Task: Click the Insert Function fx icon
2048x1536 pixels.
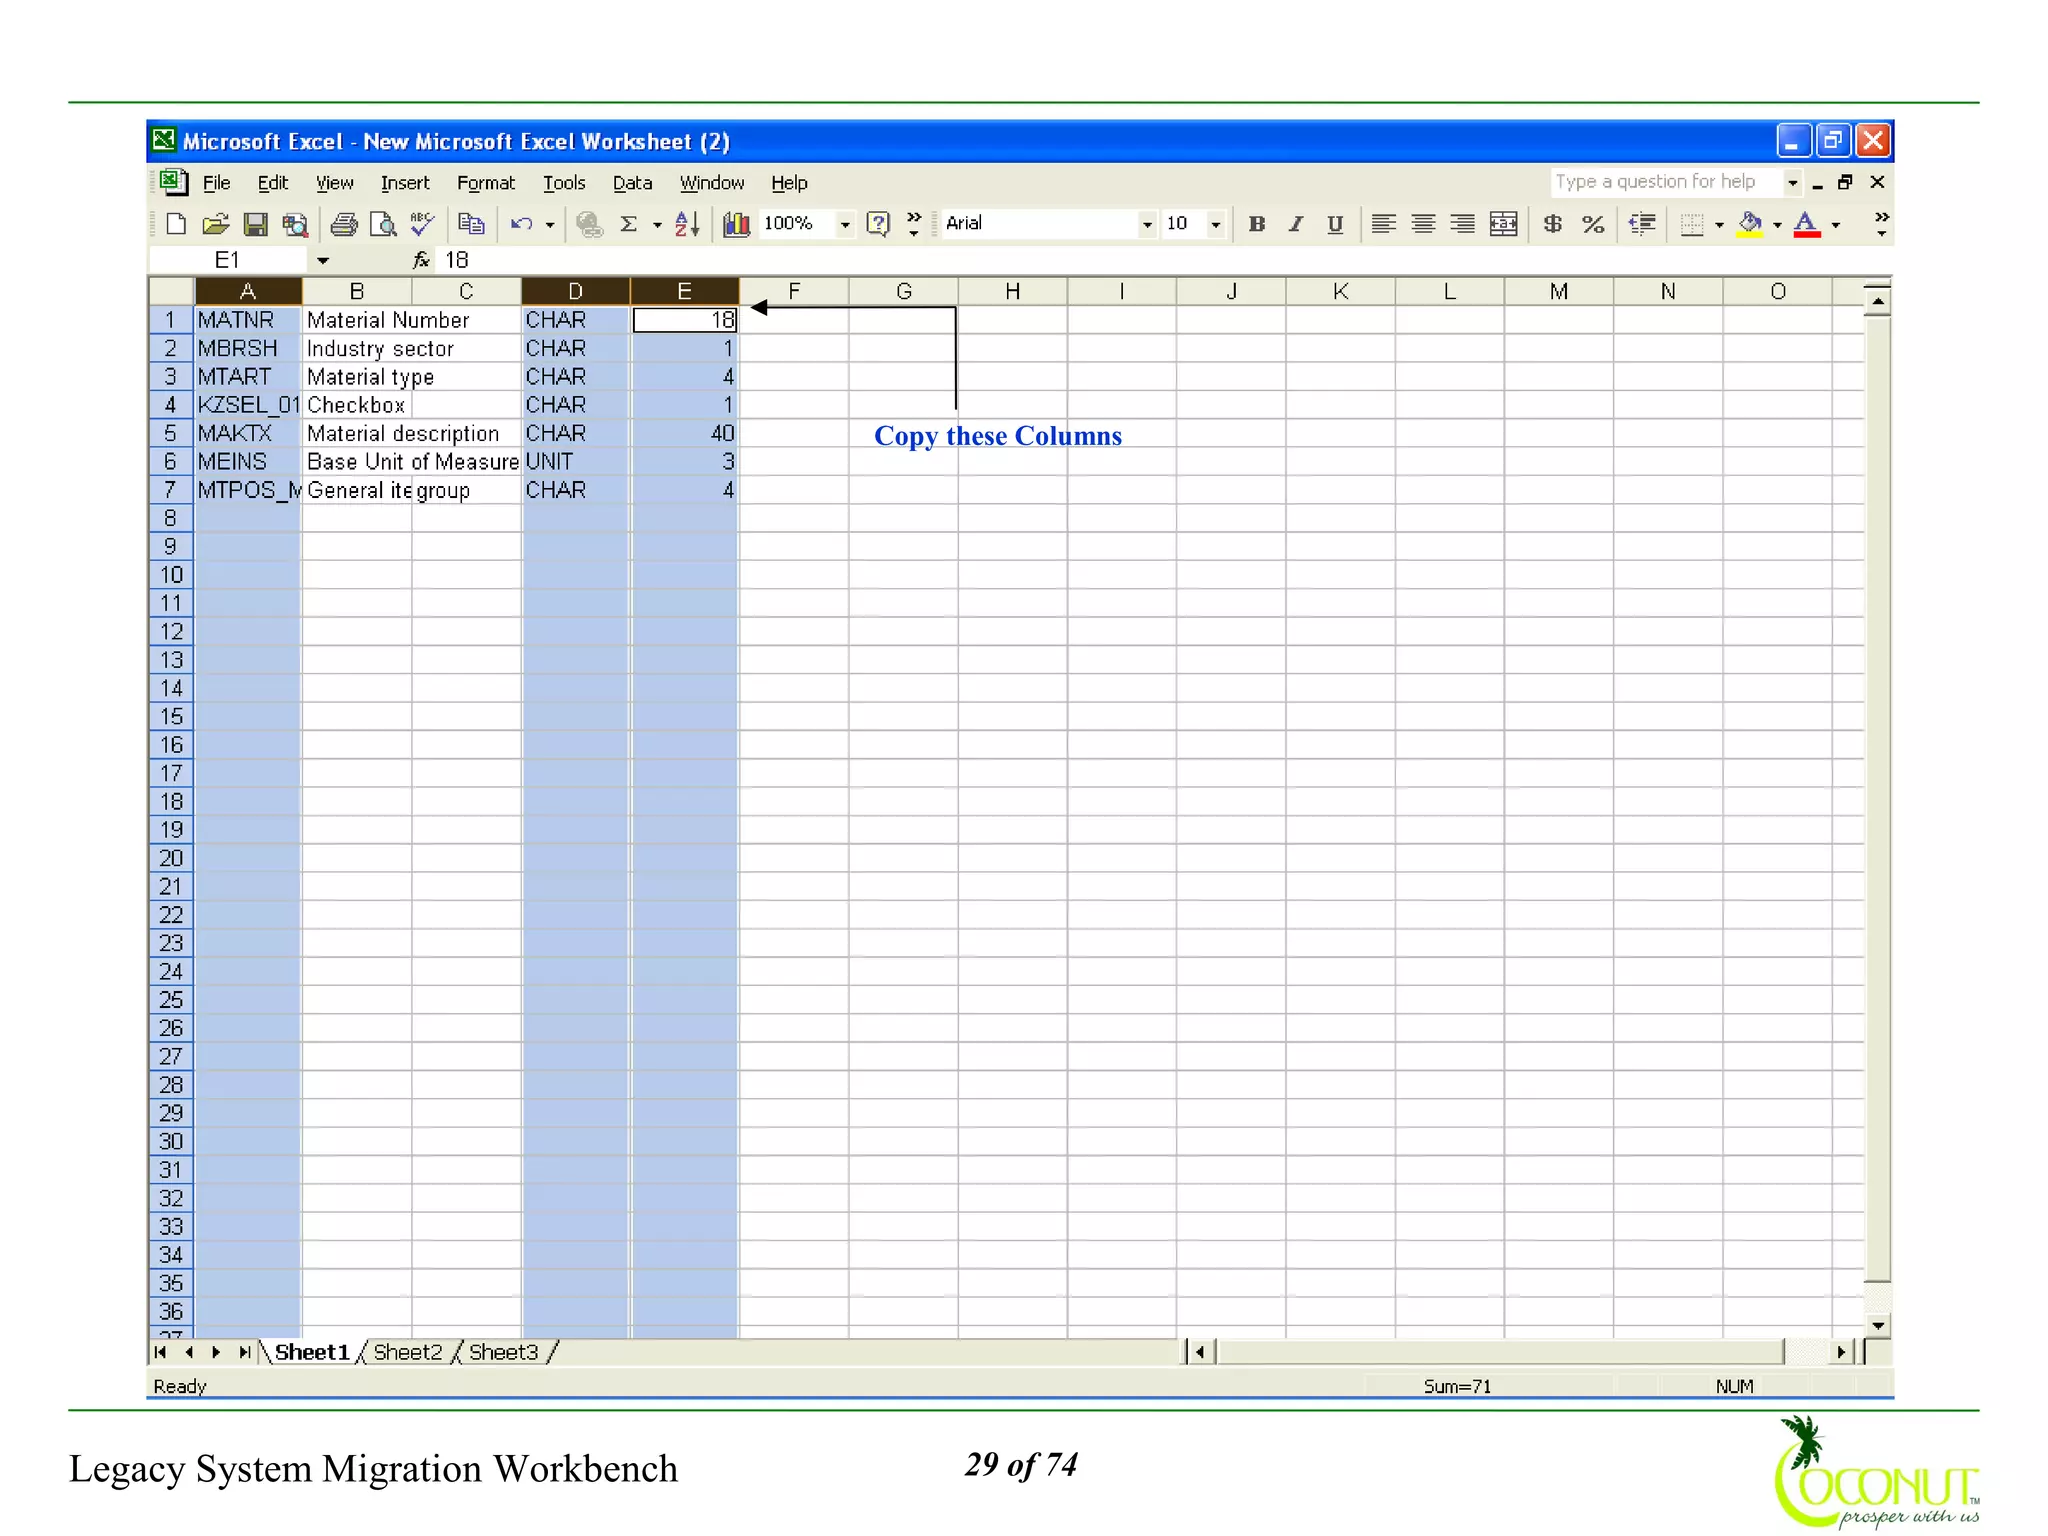Action: pyautogui.click(x=421, y=260)
